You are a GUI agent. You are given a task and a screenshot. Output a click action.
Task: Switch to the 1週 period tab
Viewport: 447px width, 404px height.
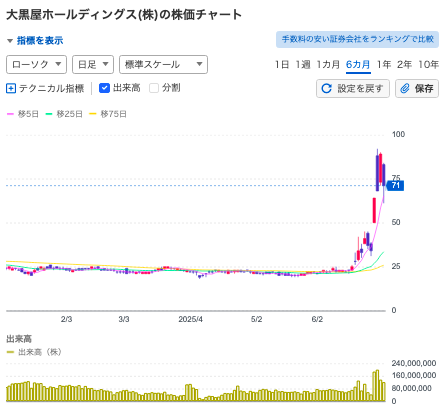[303, 64]
